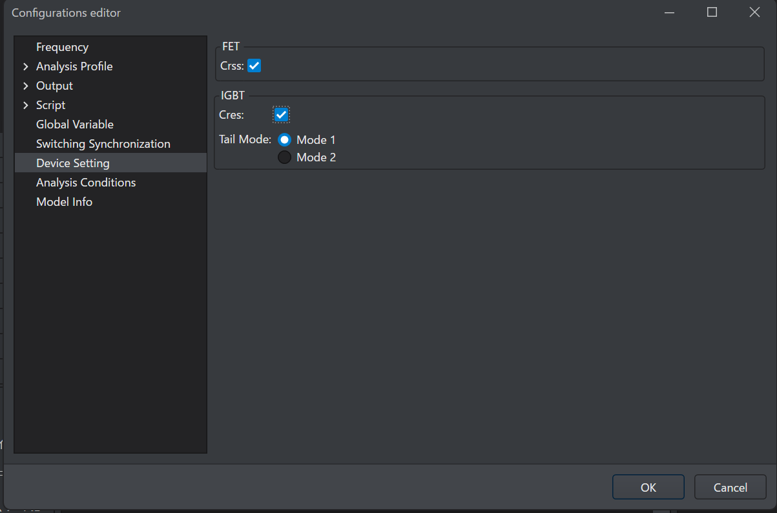Open the Analysis Profile settings page
Viewport: 777px width, 513px height.
coord(74,66)
